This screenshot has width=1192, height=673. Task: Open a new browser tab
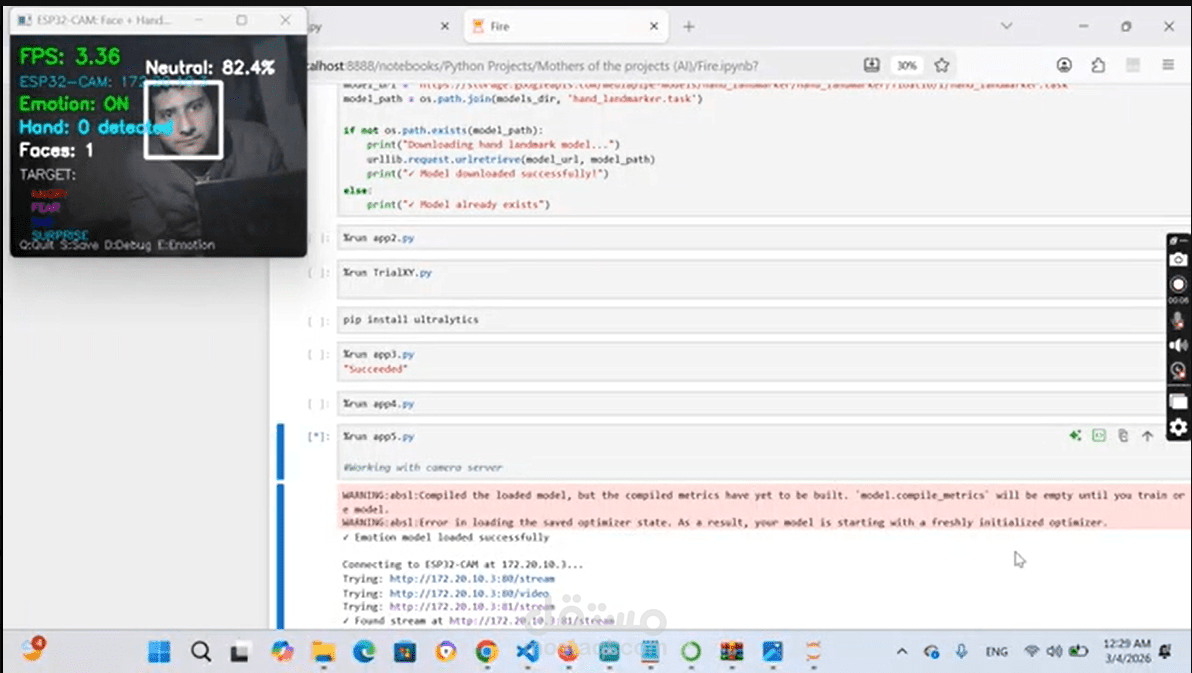click(x=689, y=27)
